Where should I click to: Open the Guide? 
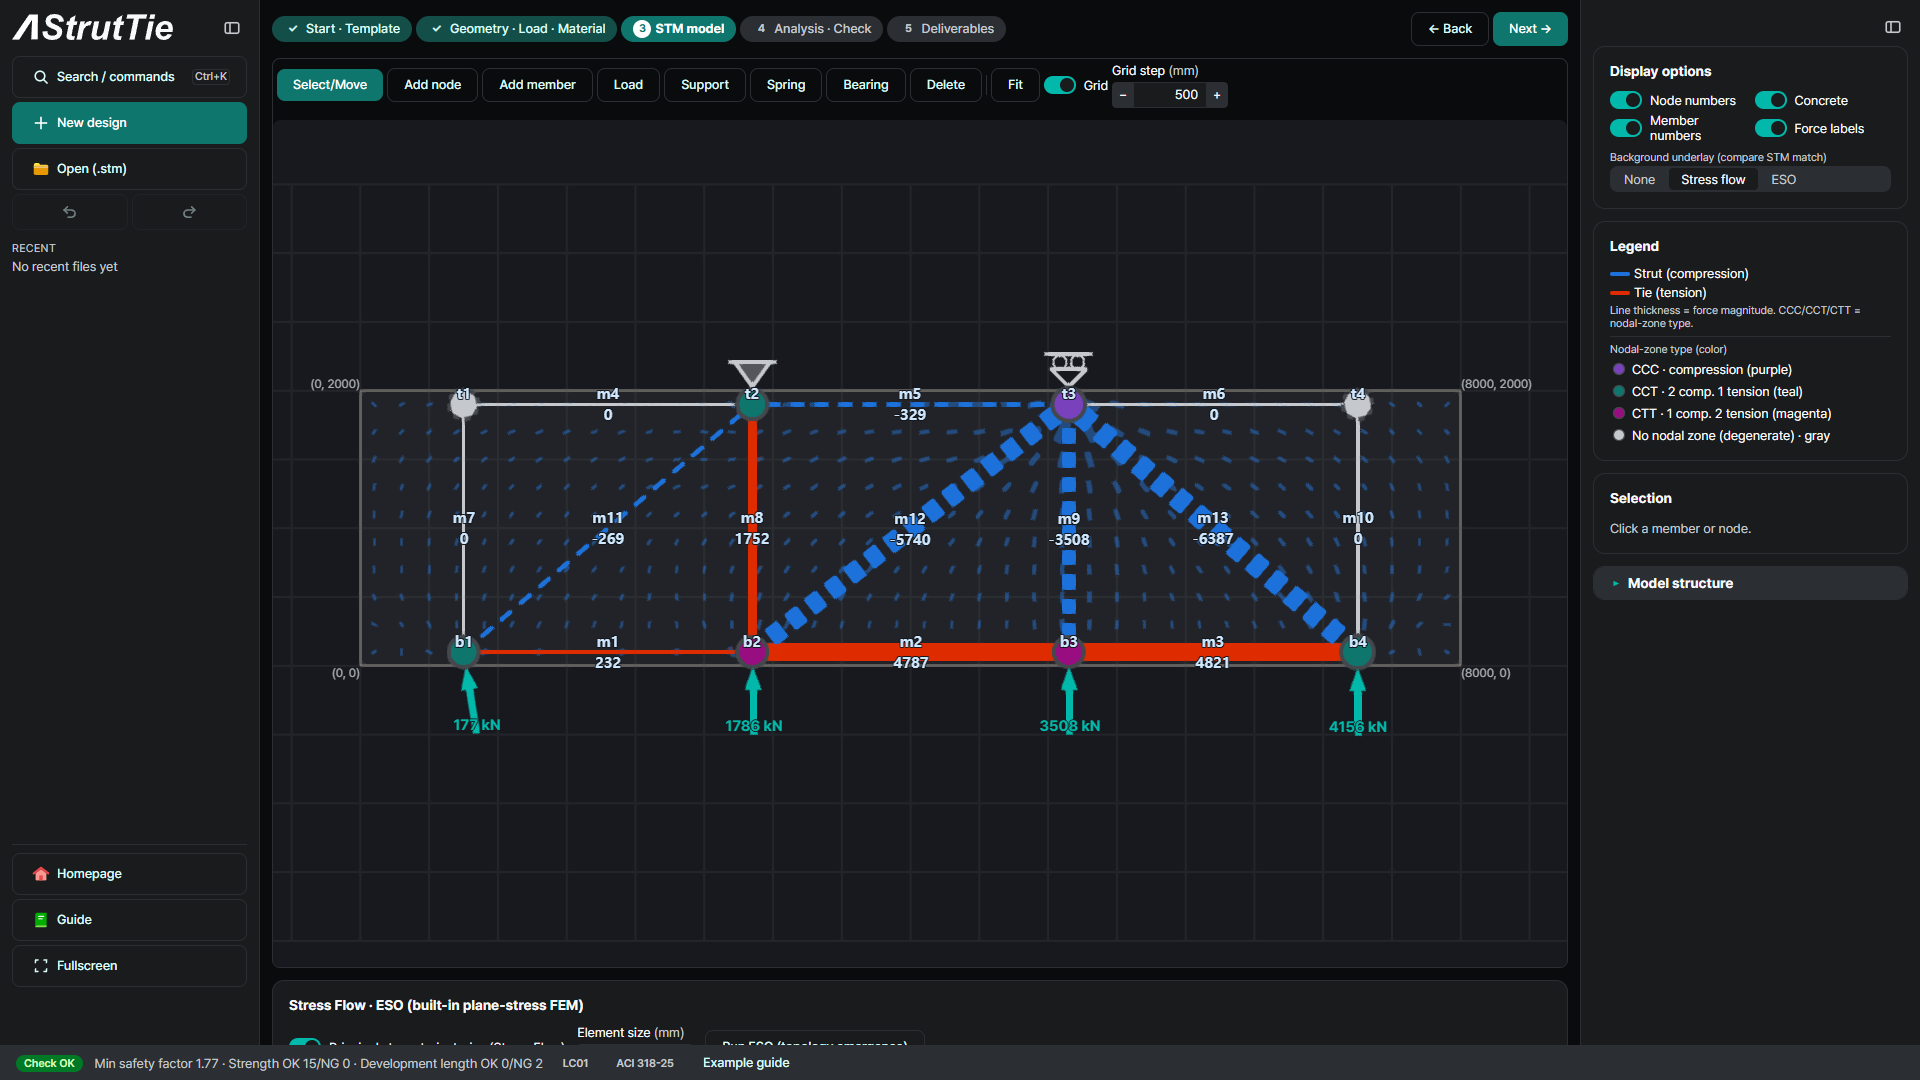click(129, 920)
